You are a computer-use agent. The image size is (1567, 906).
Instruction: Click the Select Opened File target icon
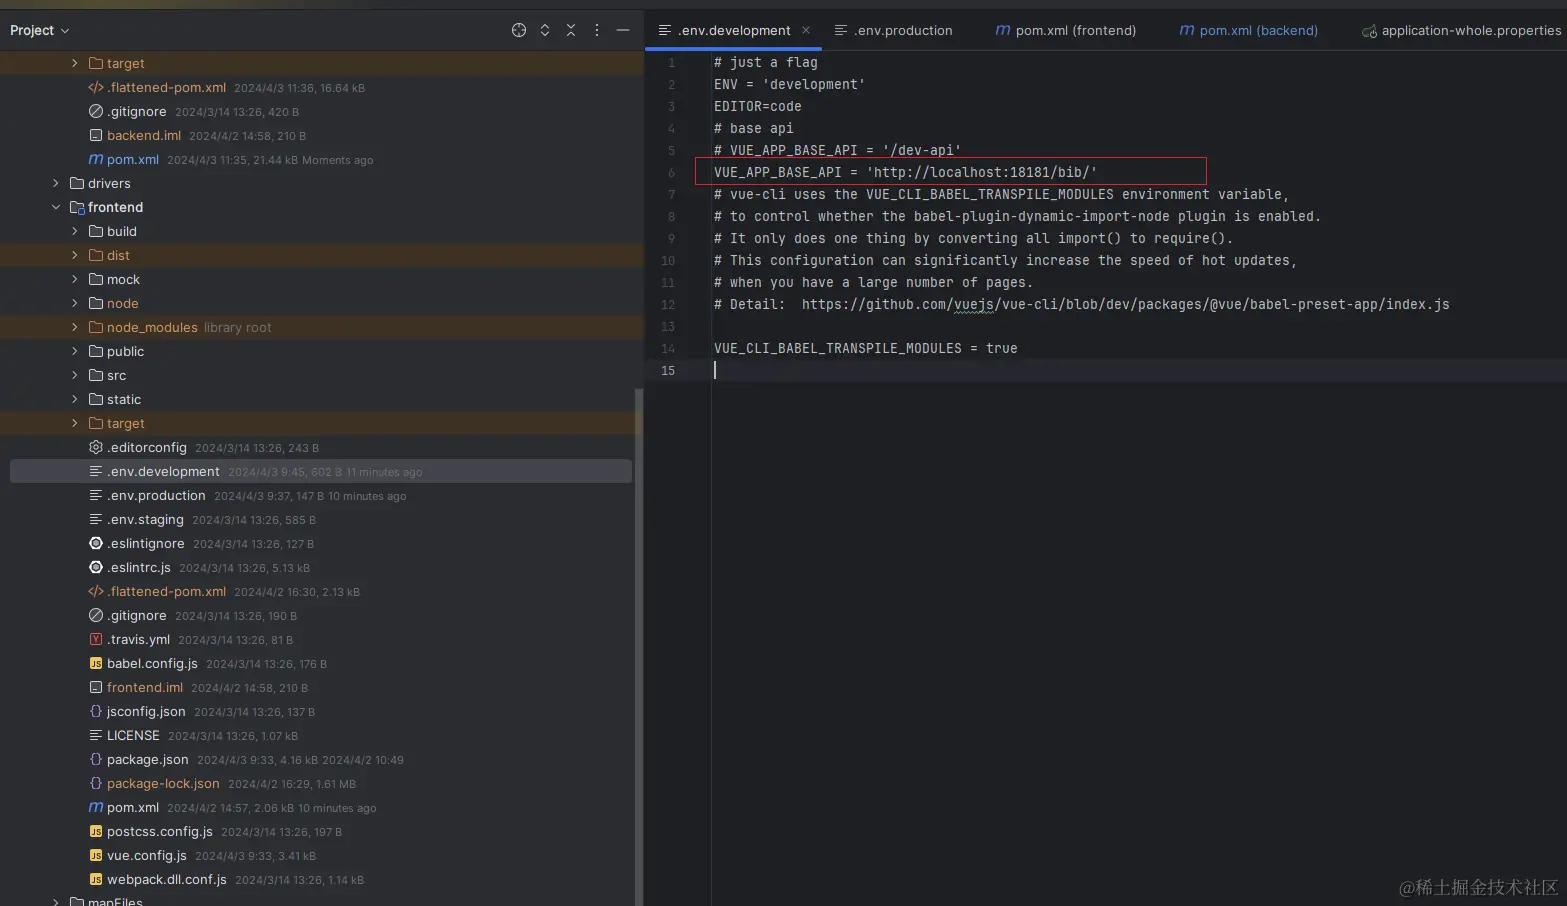coord(519,30)
